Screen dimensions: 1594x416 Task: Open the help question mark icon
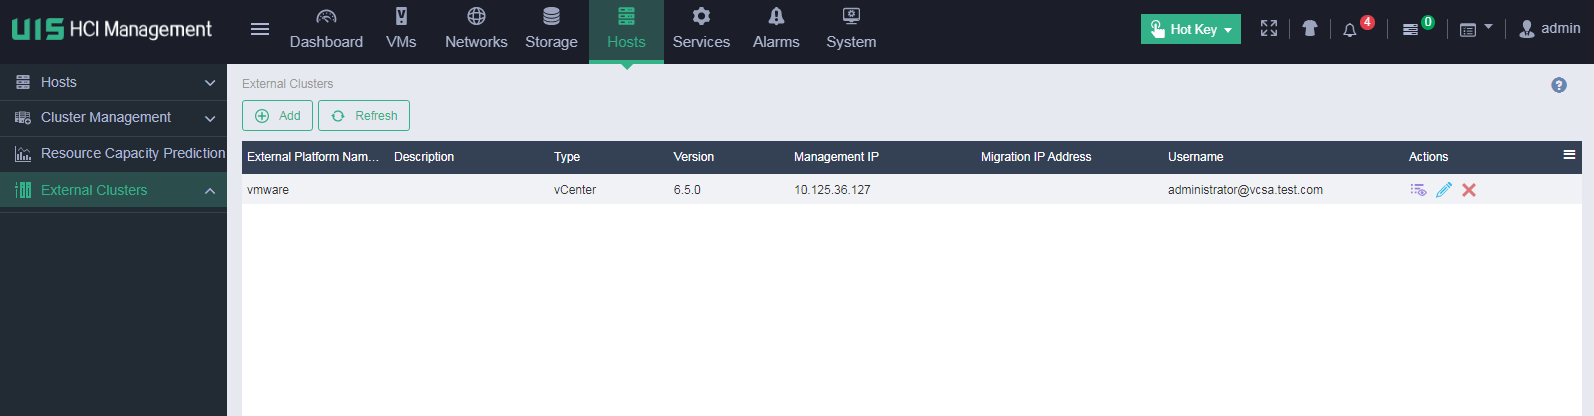(x=1559, y=85)
